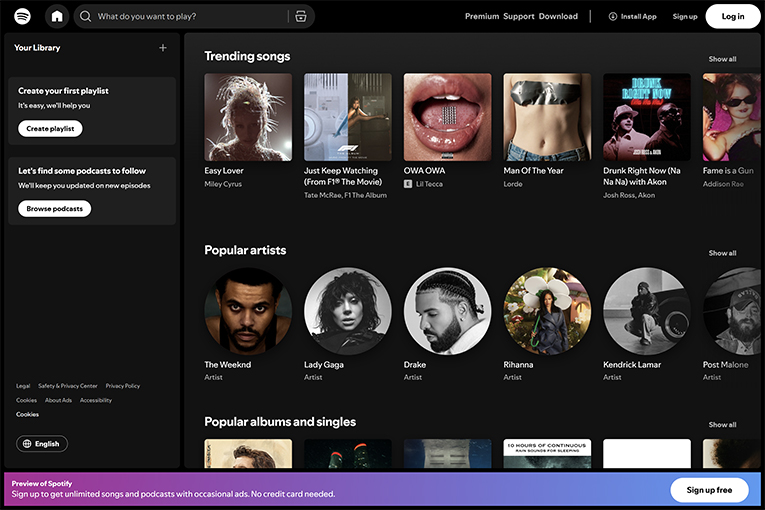The height and width of the screenshot is (510, 765).
Task: Open the English language selector
Action: click(42, 444)
